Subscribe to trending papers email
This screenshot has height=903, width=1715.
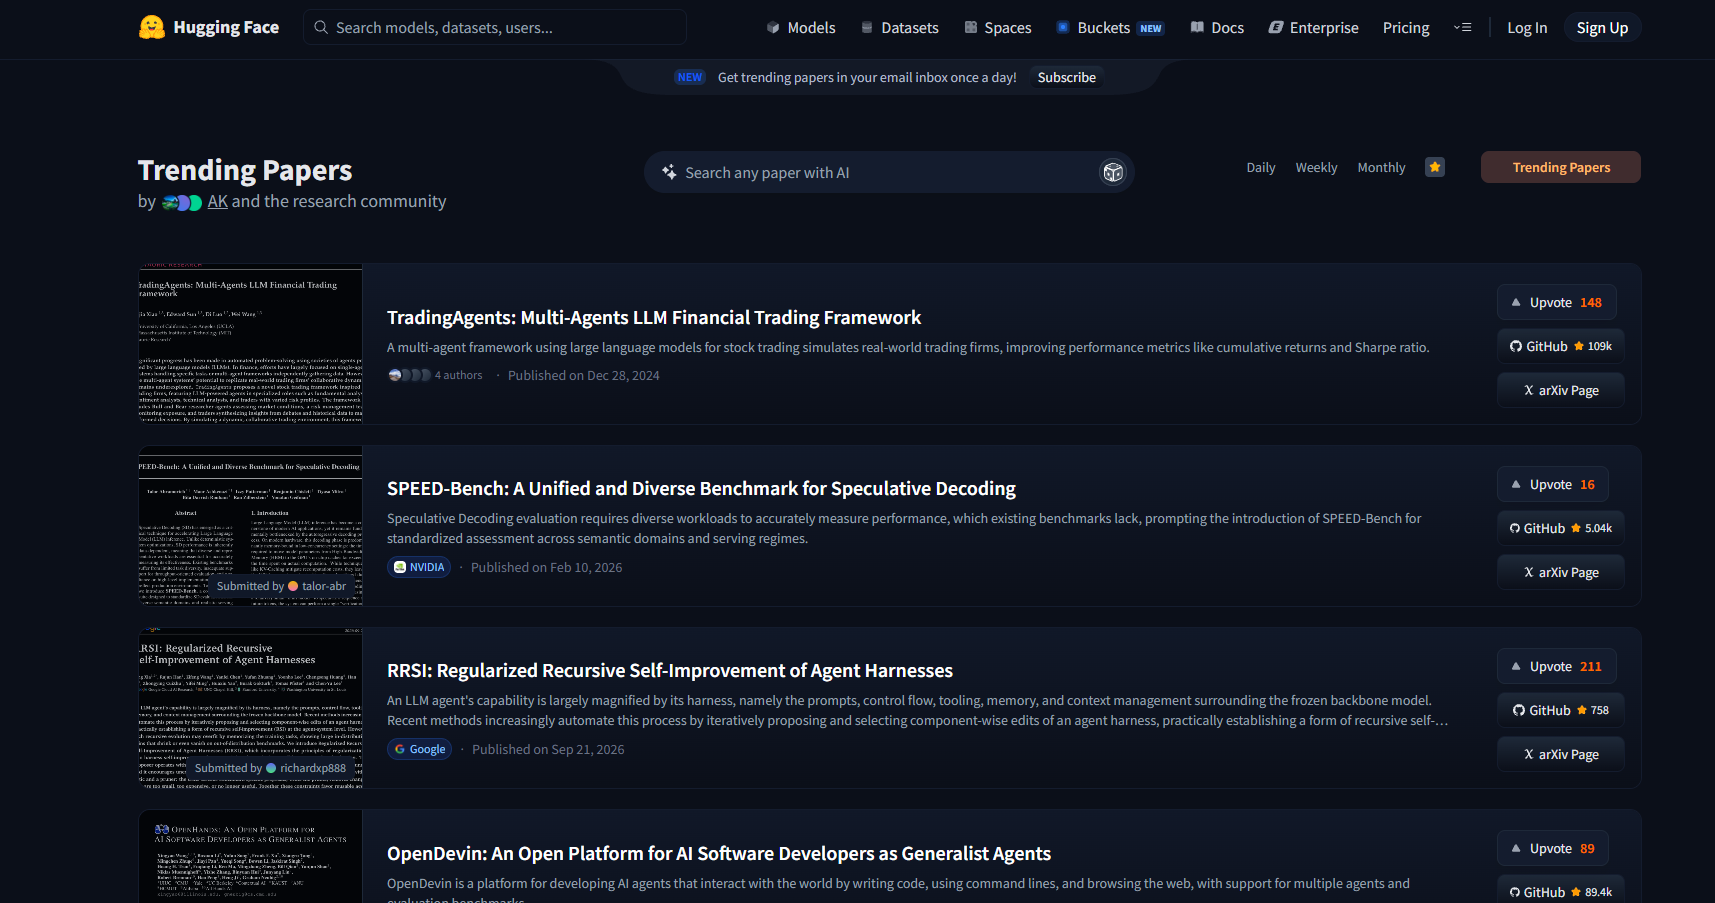(x=1066, y=77)
